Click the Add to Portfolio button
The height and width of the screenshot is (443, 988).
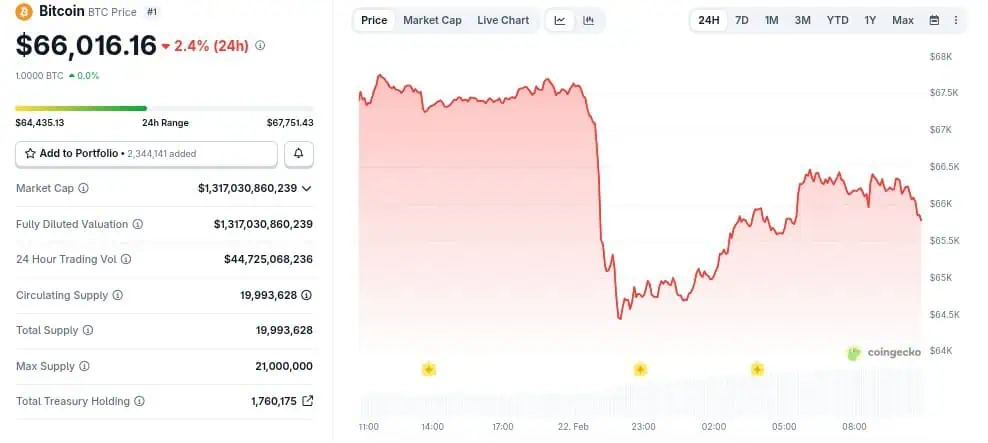click(x=146, y=154)
